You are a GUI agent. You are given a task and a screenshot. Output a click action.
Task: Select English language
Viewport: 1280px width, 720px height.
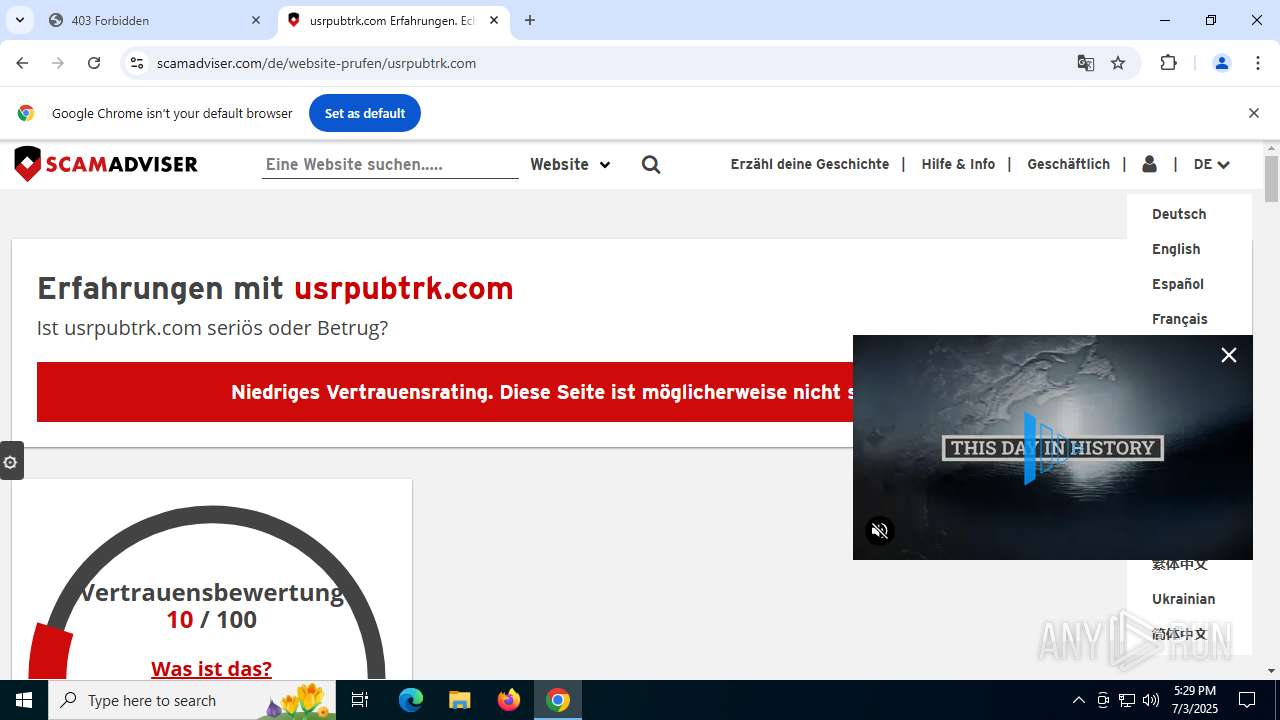click(1176, 249)
